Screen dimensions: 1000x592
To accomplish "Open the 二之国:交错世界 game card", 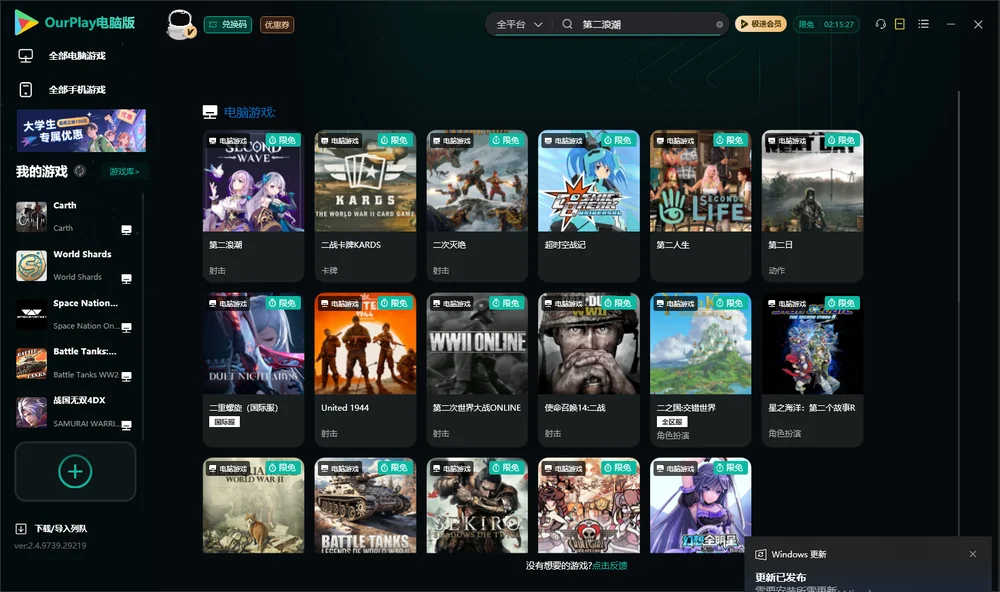I will pos(700,369).
